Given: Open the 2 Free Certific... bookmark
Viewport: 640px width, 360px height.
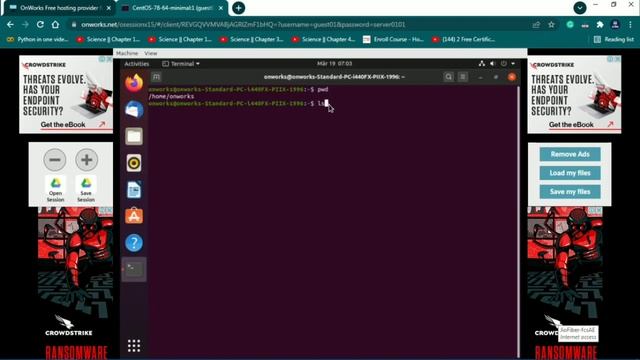Looking at the screenshot, I should pyautogui.click(x=464, y=39).
